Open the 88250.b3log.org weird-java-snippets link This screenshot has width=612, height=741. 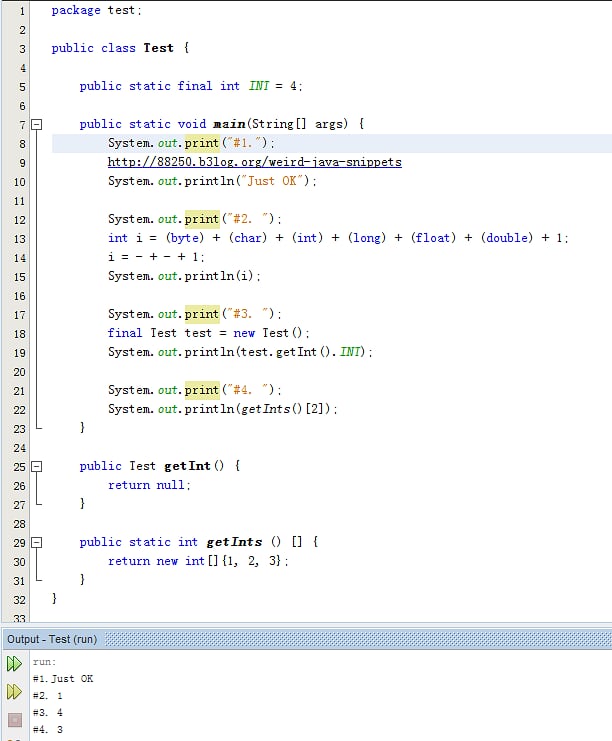254,162
